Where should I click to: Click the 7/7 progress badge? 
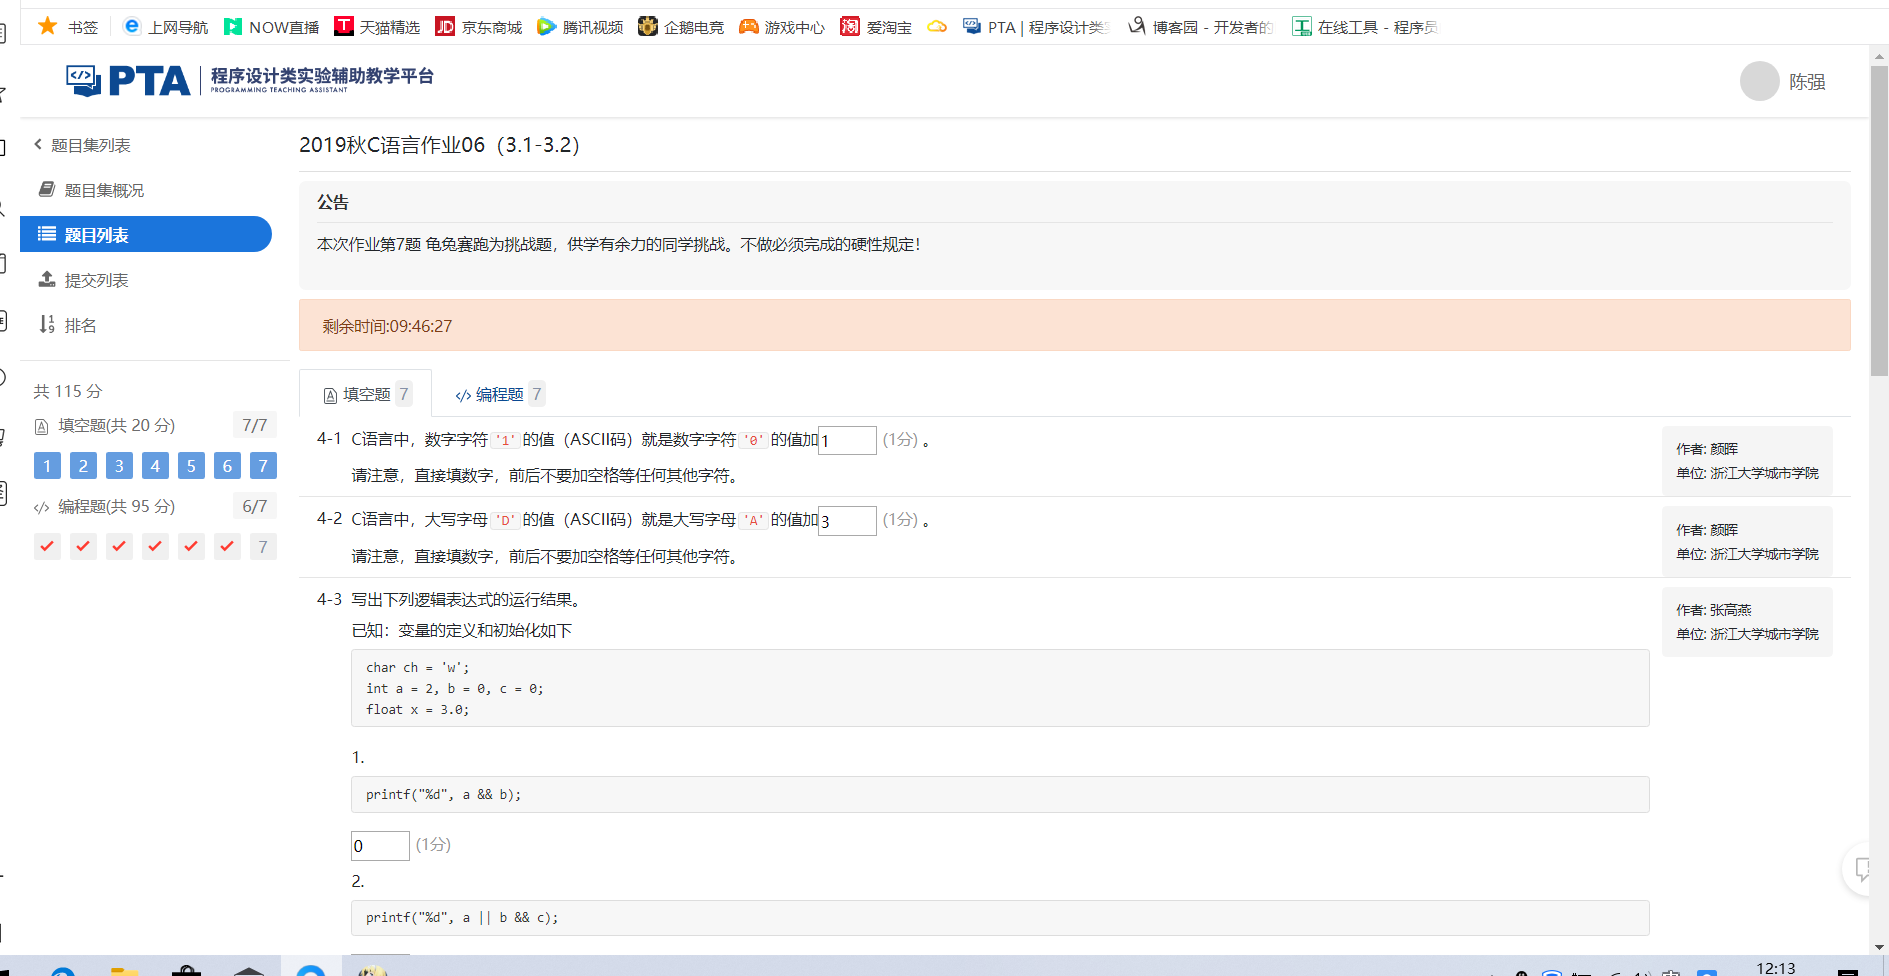tap(255, 425)
